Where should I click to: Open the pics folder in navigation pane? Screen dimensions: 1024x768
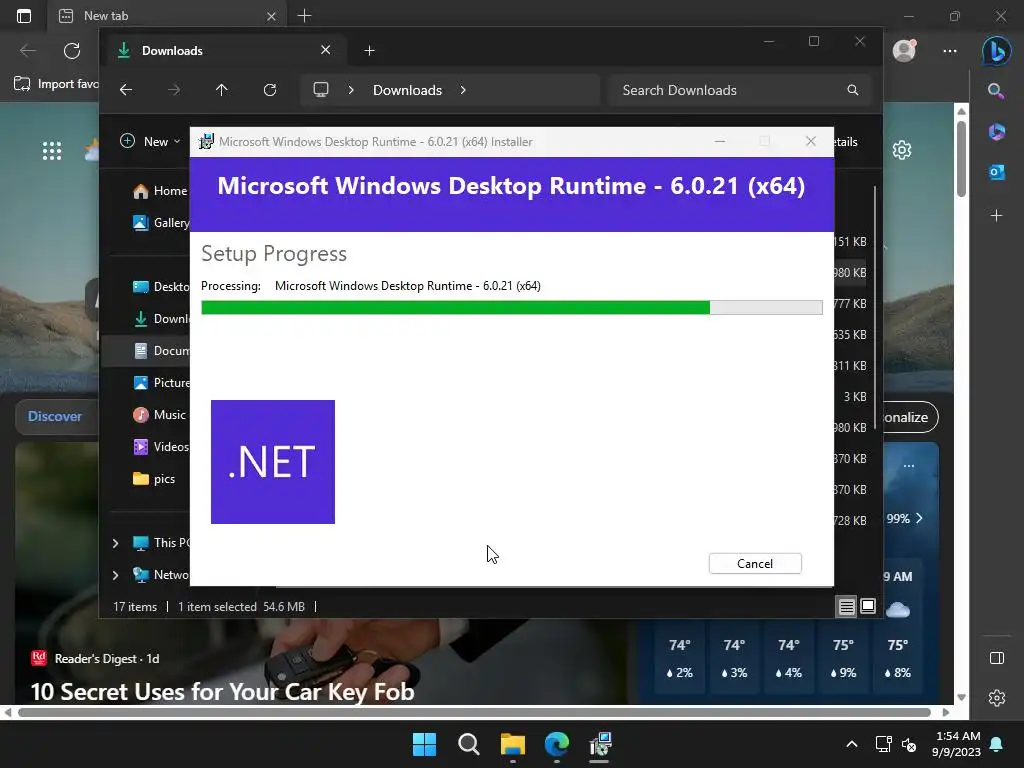coord(154,479)
